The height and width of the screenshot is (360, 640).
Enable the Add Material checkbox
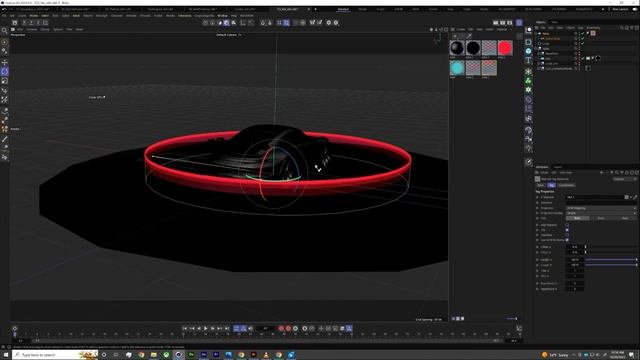click(x=567, y=225)
